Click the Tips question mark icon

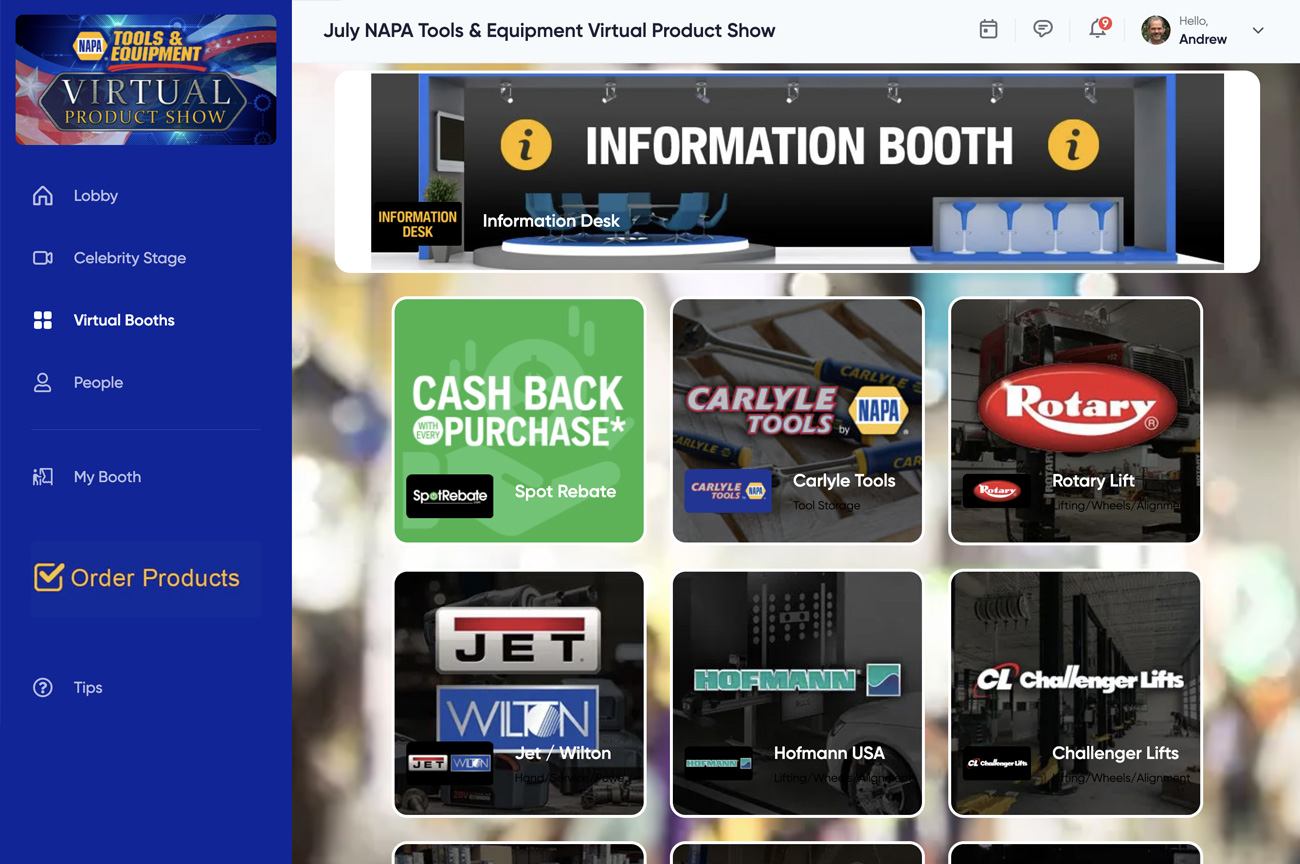tap(43, 688)
